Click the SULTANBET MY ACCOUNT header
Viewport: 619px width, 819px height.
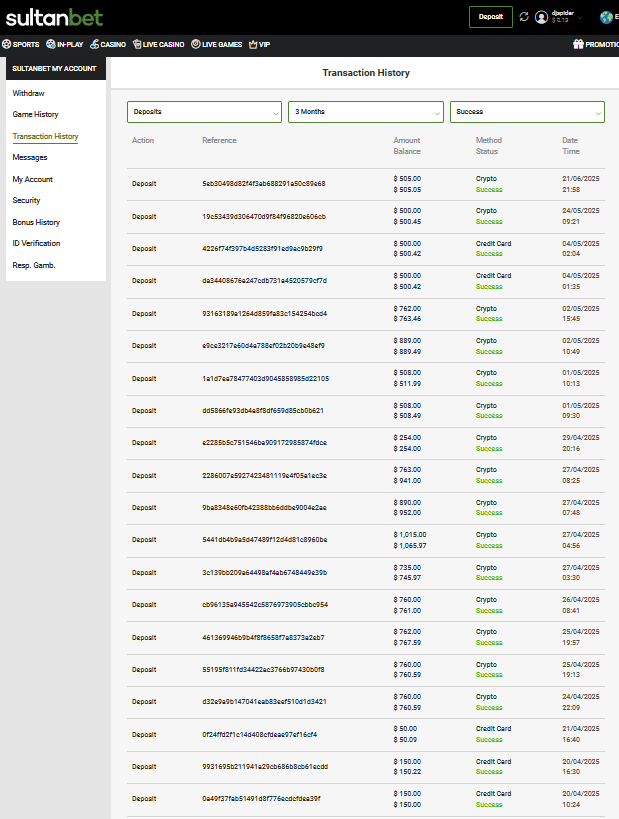tap(54, 68)
